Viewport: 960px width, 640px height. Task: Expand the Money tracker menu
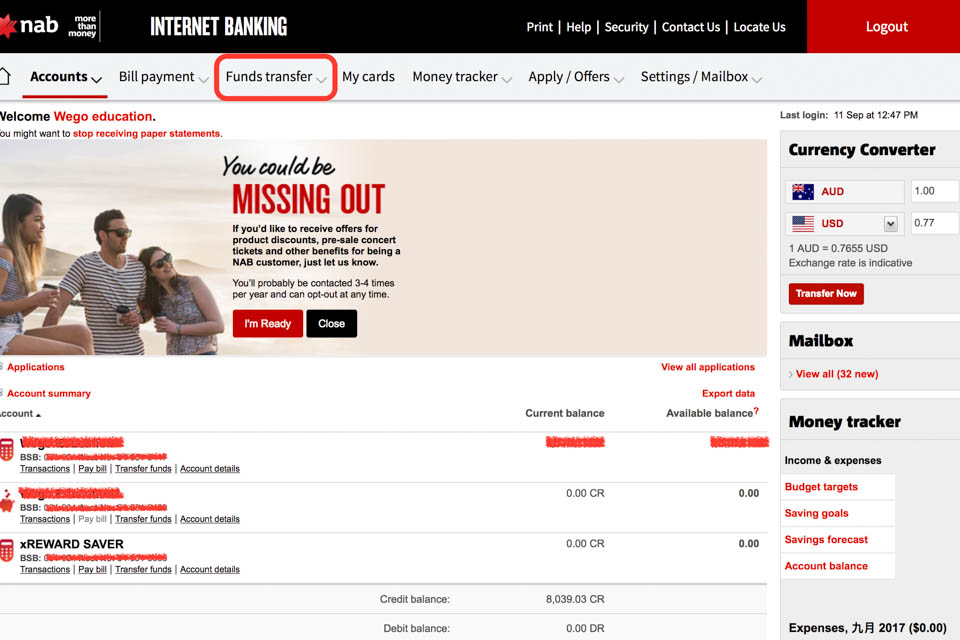(462, 77)
